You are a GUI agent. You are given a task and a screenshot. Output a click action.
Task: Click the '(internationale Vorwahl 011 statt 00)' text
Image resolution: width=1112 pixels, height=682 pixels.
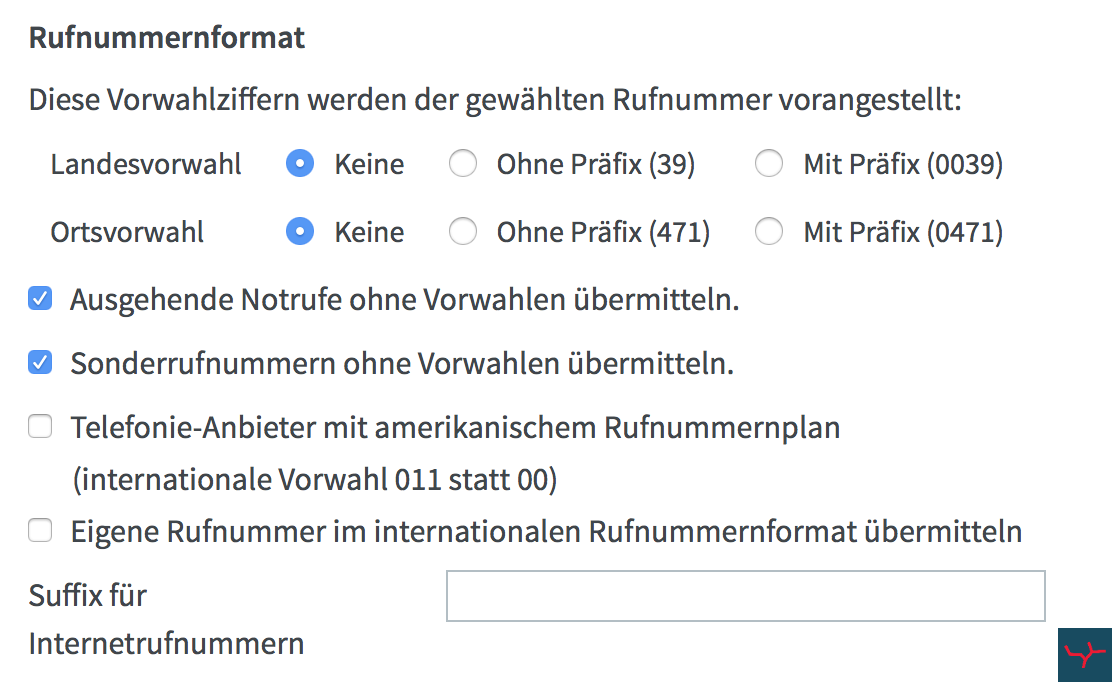tap(315, 479)
